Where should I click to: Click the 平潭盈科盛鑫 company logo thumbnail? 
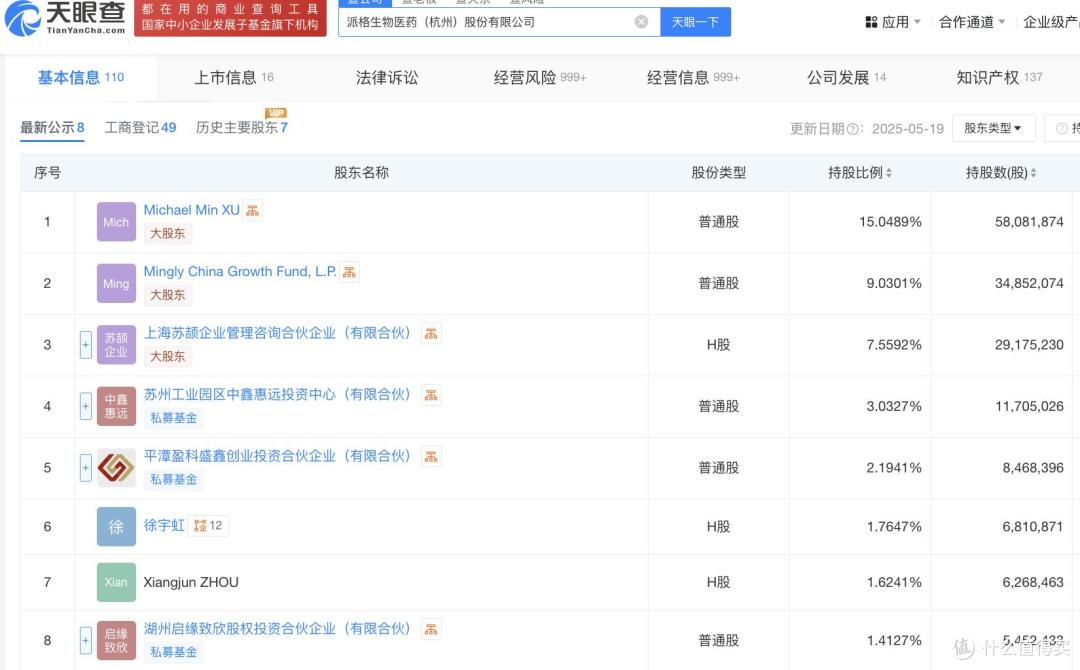(116, 468)
